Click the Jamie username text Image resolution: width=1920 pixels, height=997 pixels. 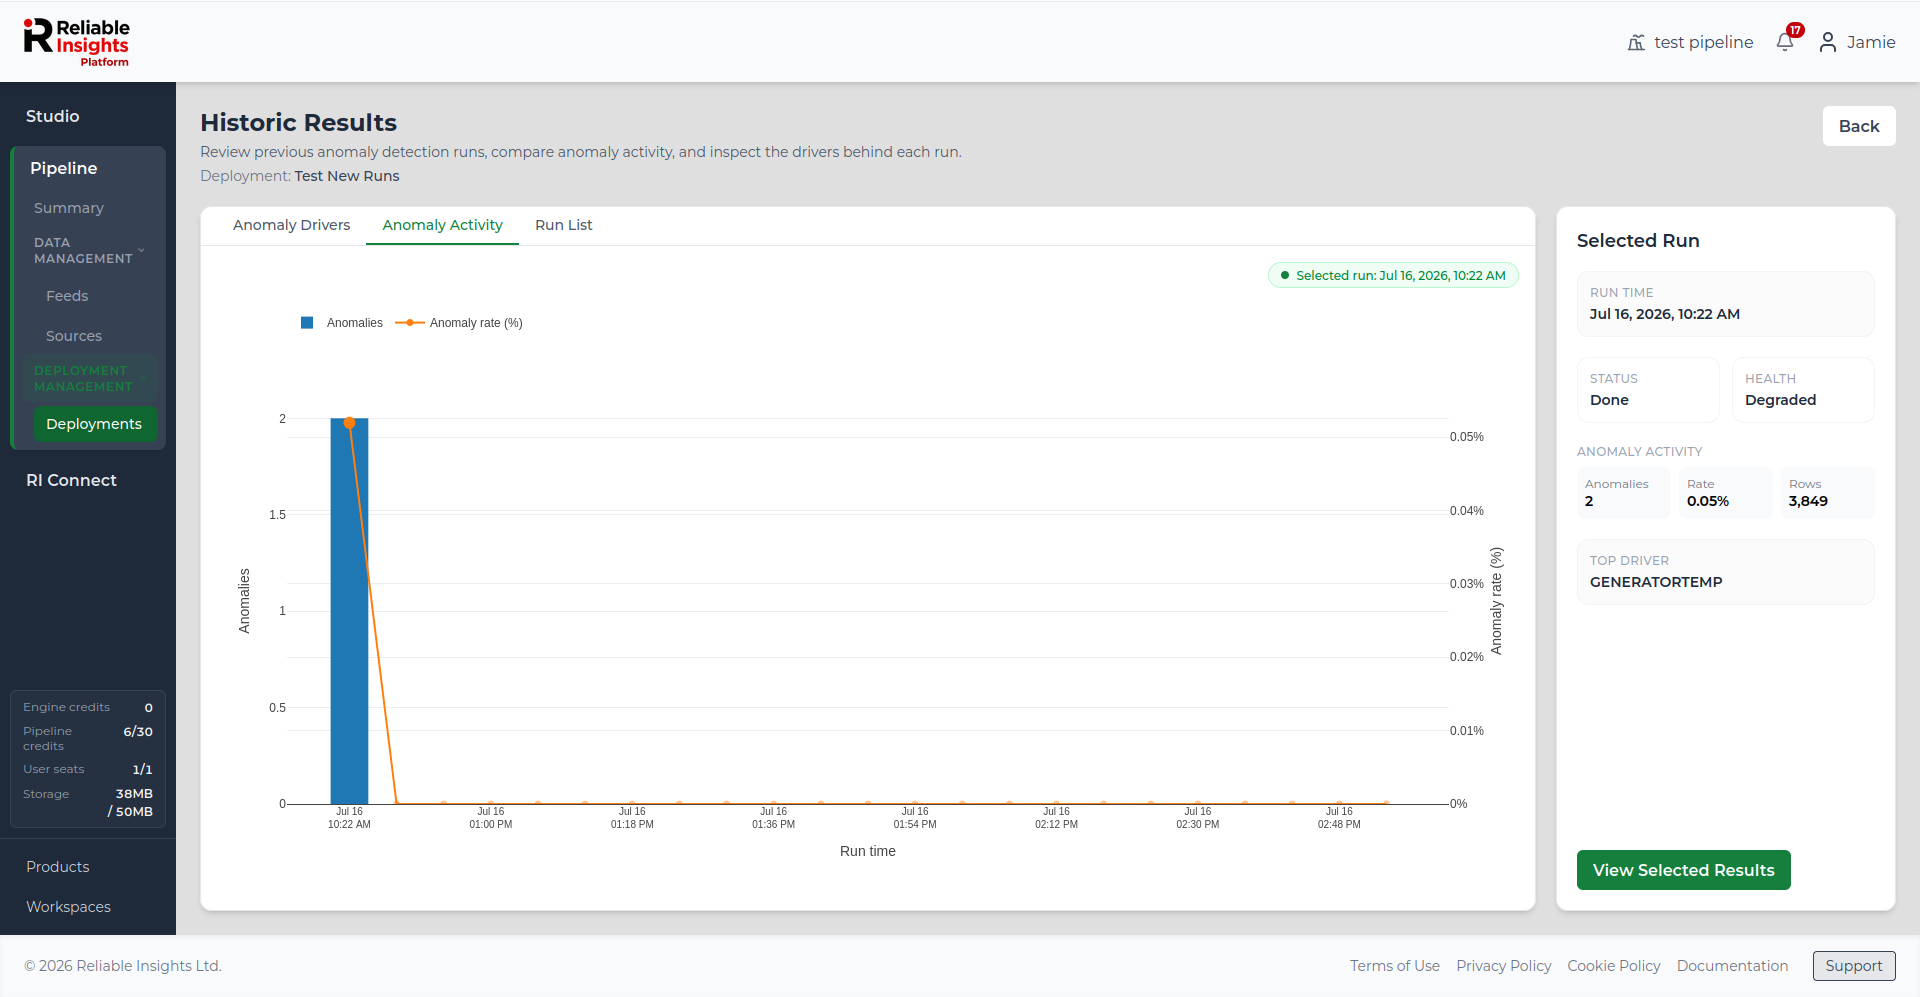(1871, 42)
